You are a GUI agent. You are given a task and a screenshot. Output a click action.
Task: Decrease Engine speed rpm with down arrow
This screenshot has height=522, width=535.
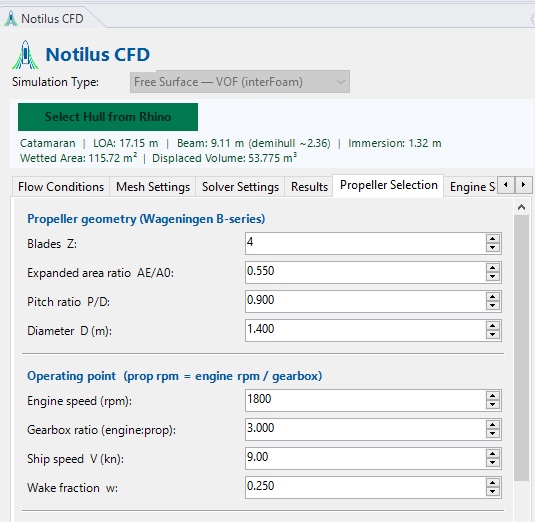click(x=493, y=405)
